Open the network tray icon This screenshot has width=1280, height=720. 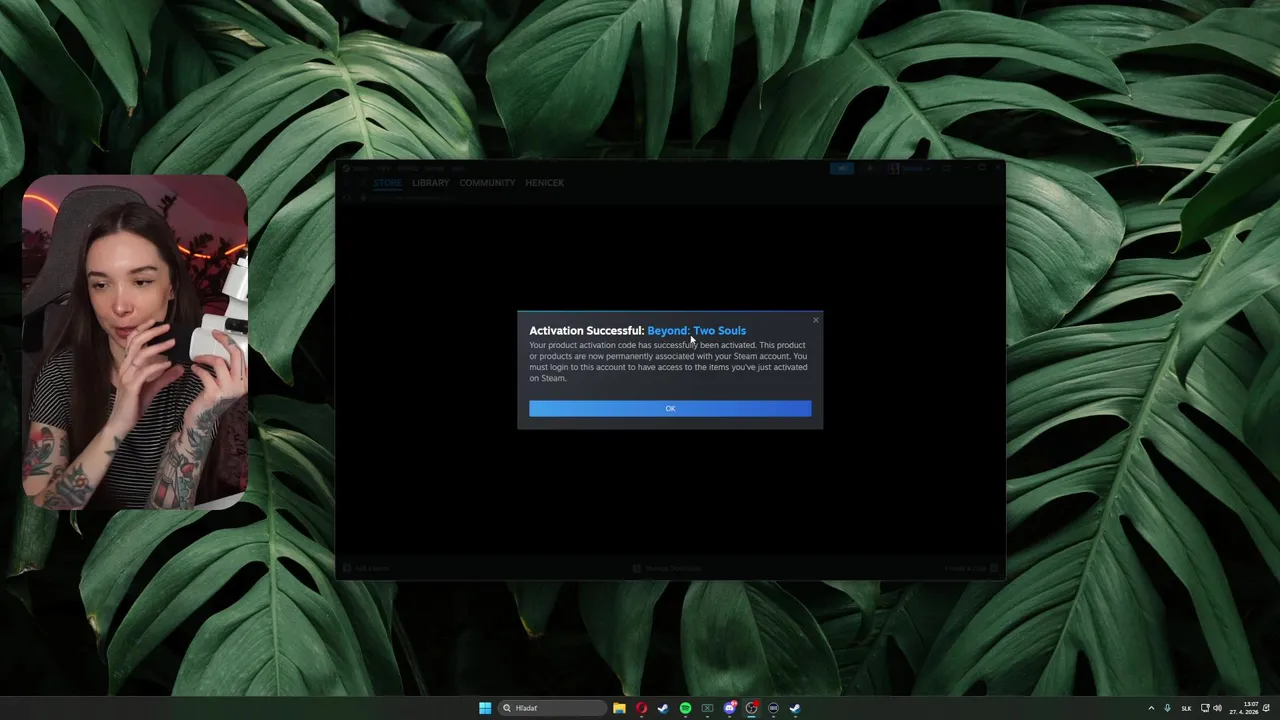point(1205,708)
